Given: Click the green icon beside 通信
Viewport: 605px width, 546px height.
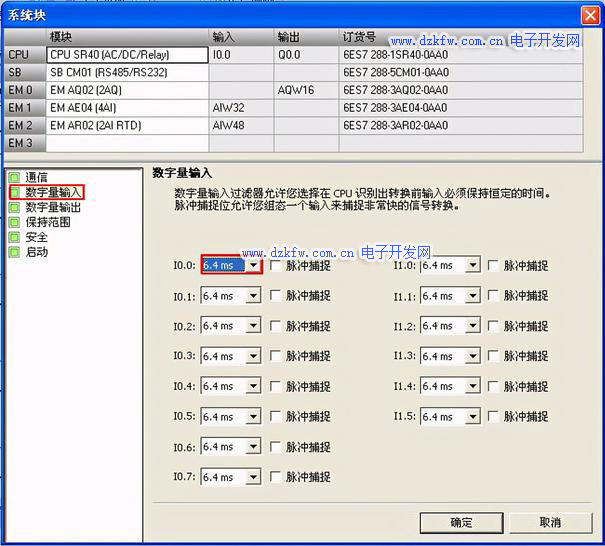Looking at the screenshot, I should click(14, 177).
